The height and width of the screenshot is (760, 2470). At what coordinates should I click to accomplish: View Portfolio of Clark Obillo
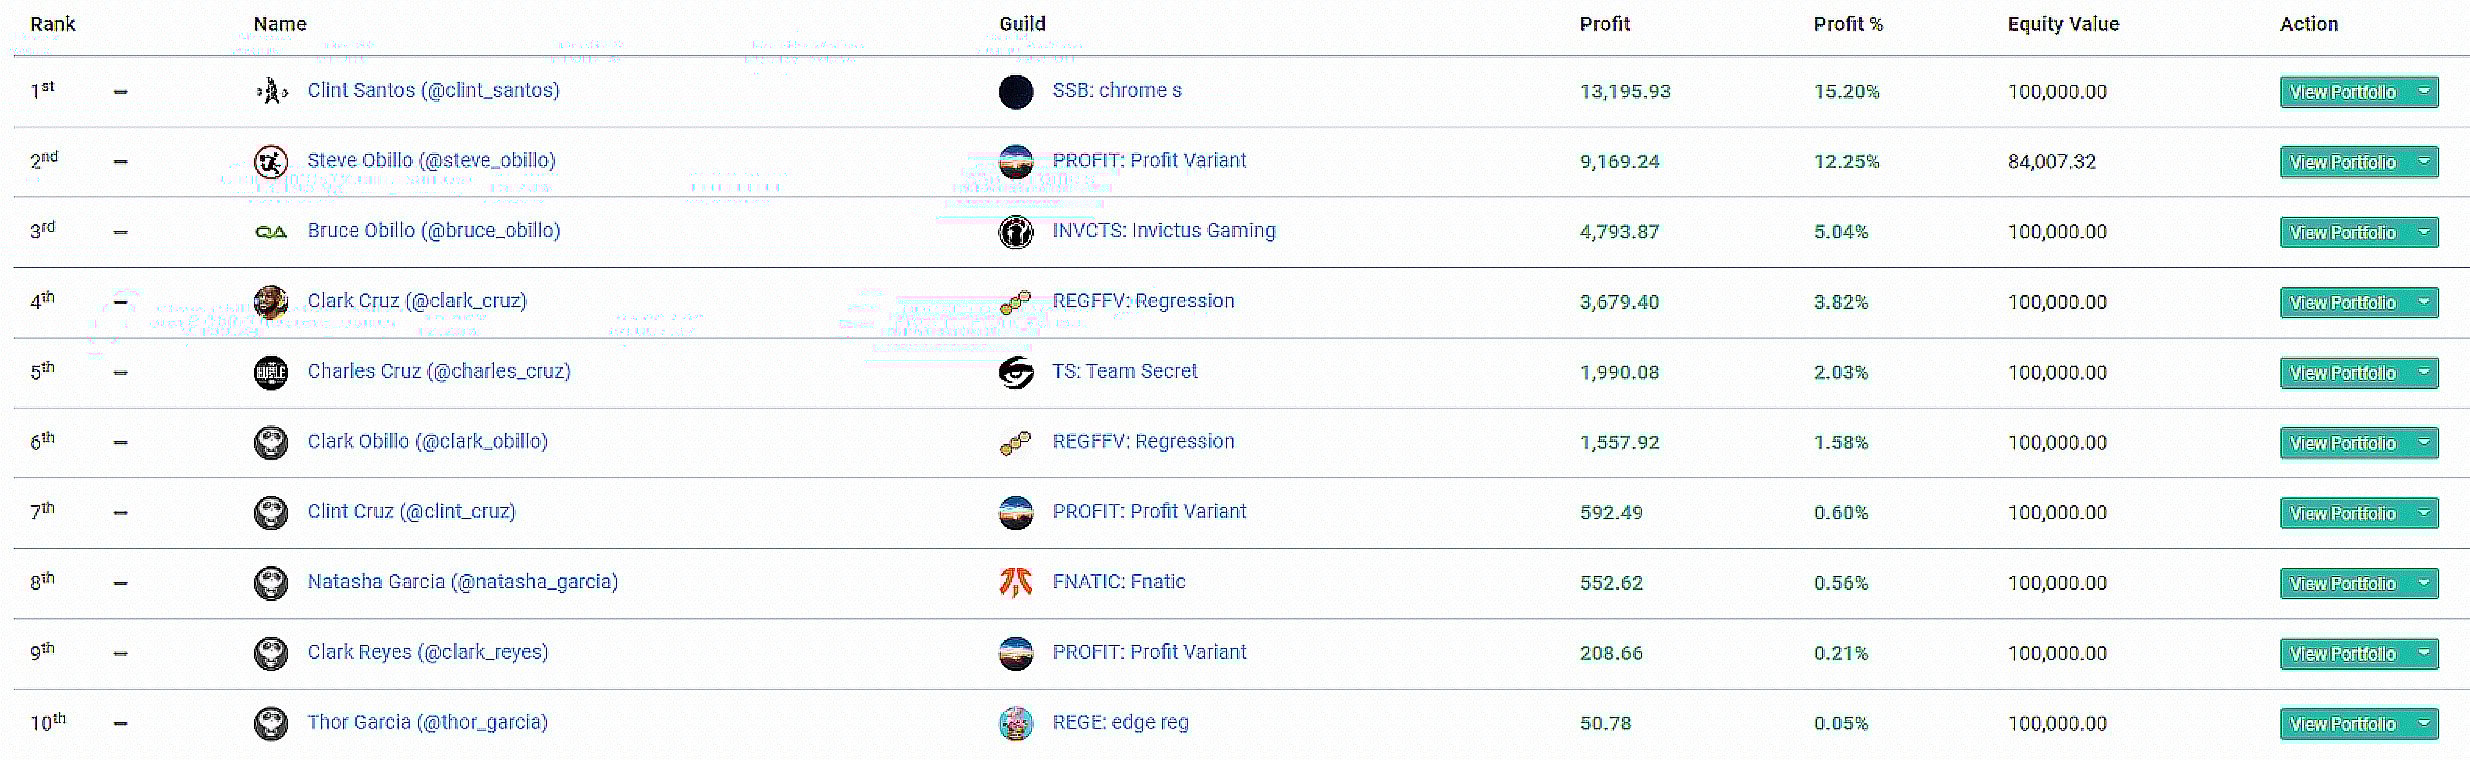[x=2343, y=443]
